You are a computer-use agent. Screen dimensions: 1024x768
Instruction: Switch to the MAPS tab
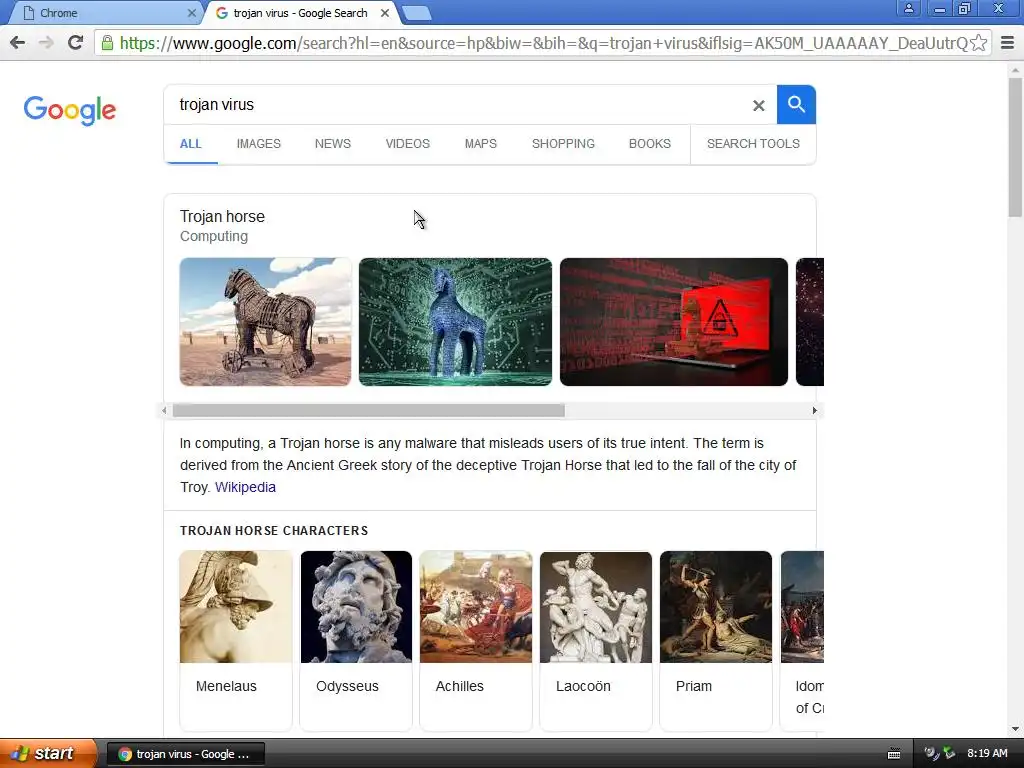click(x=481, y=144)
